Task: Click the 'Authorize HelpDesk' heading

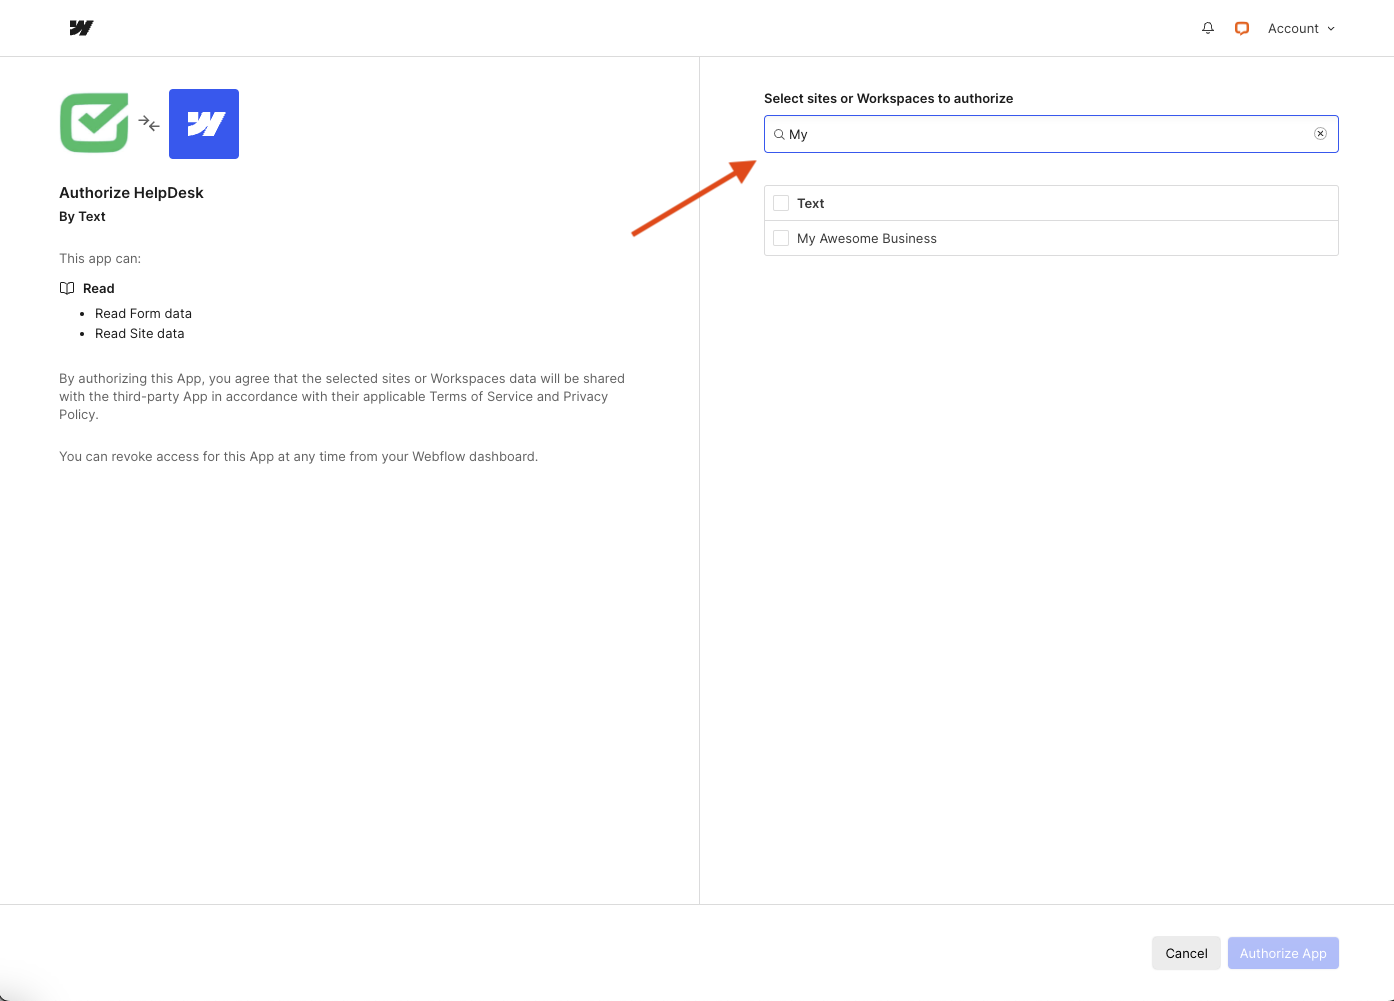Action: 131,193
